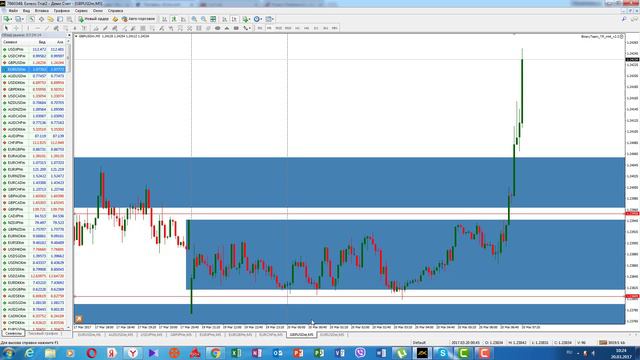Open the Графики menu
The image size is (640, 360).
[62, 11]
